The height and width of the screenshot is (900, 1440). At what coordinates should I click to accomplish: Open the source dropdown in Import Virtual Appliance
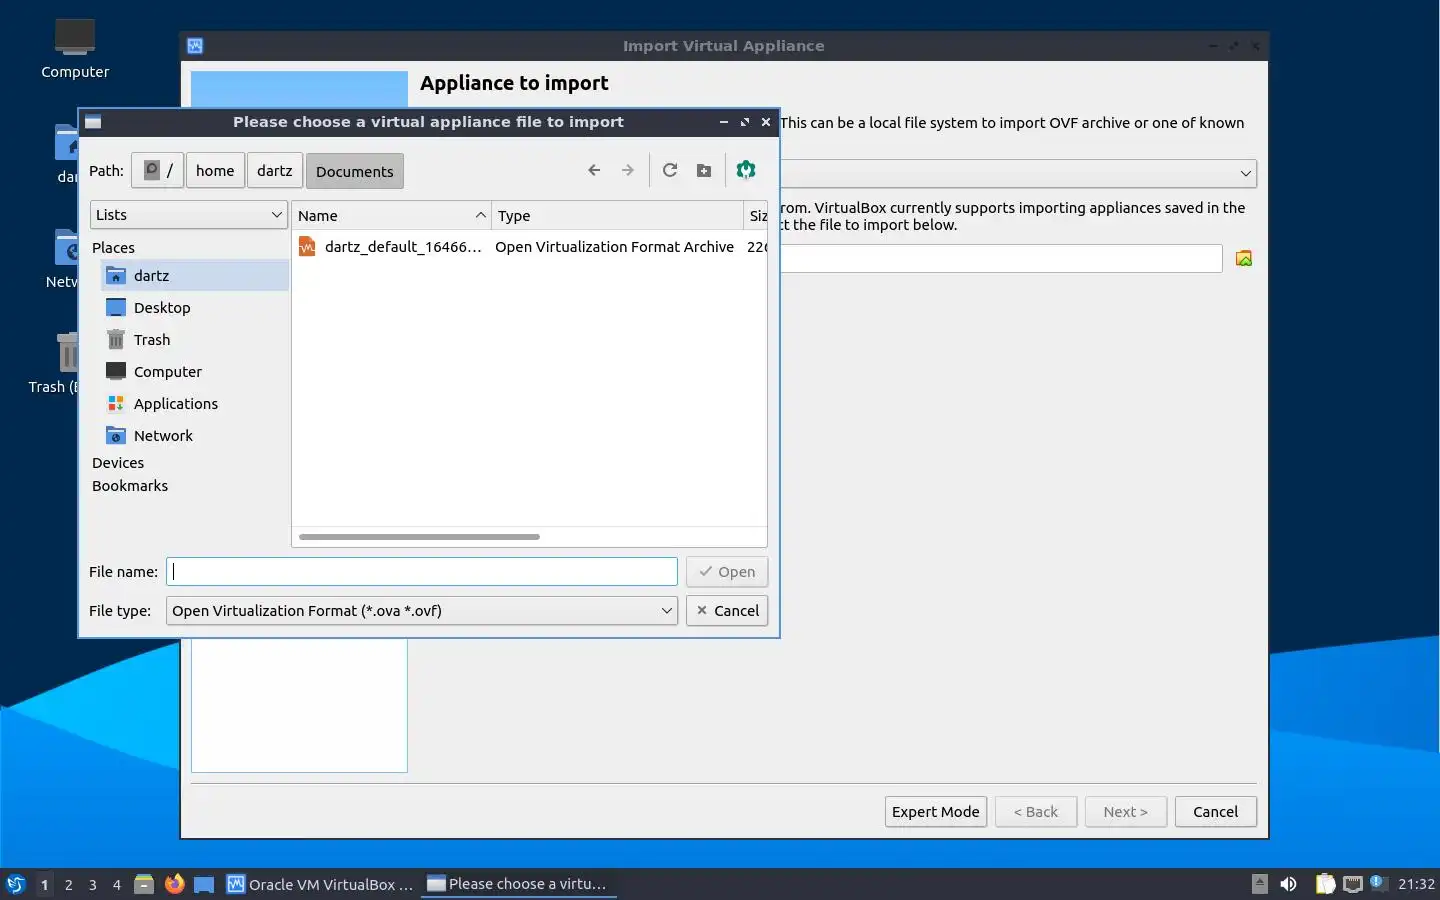(1018, 174)
